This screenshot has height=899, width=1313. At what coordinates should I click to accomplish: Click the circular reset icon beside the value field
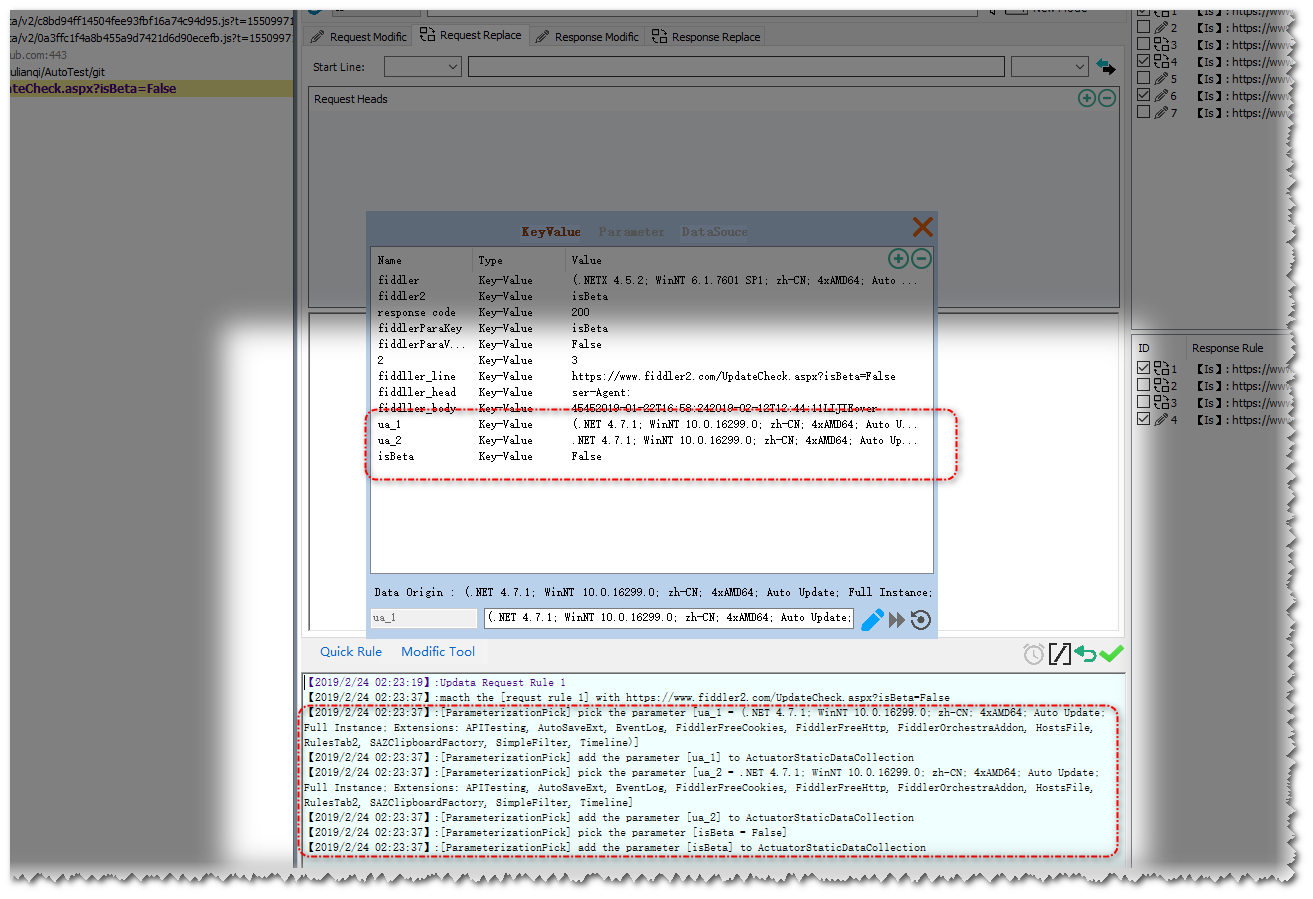point(921,620)
